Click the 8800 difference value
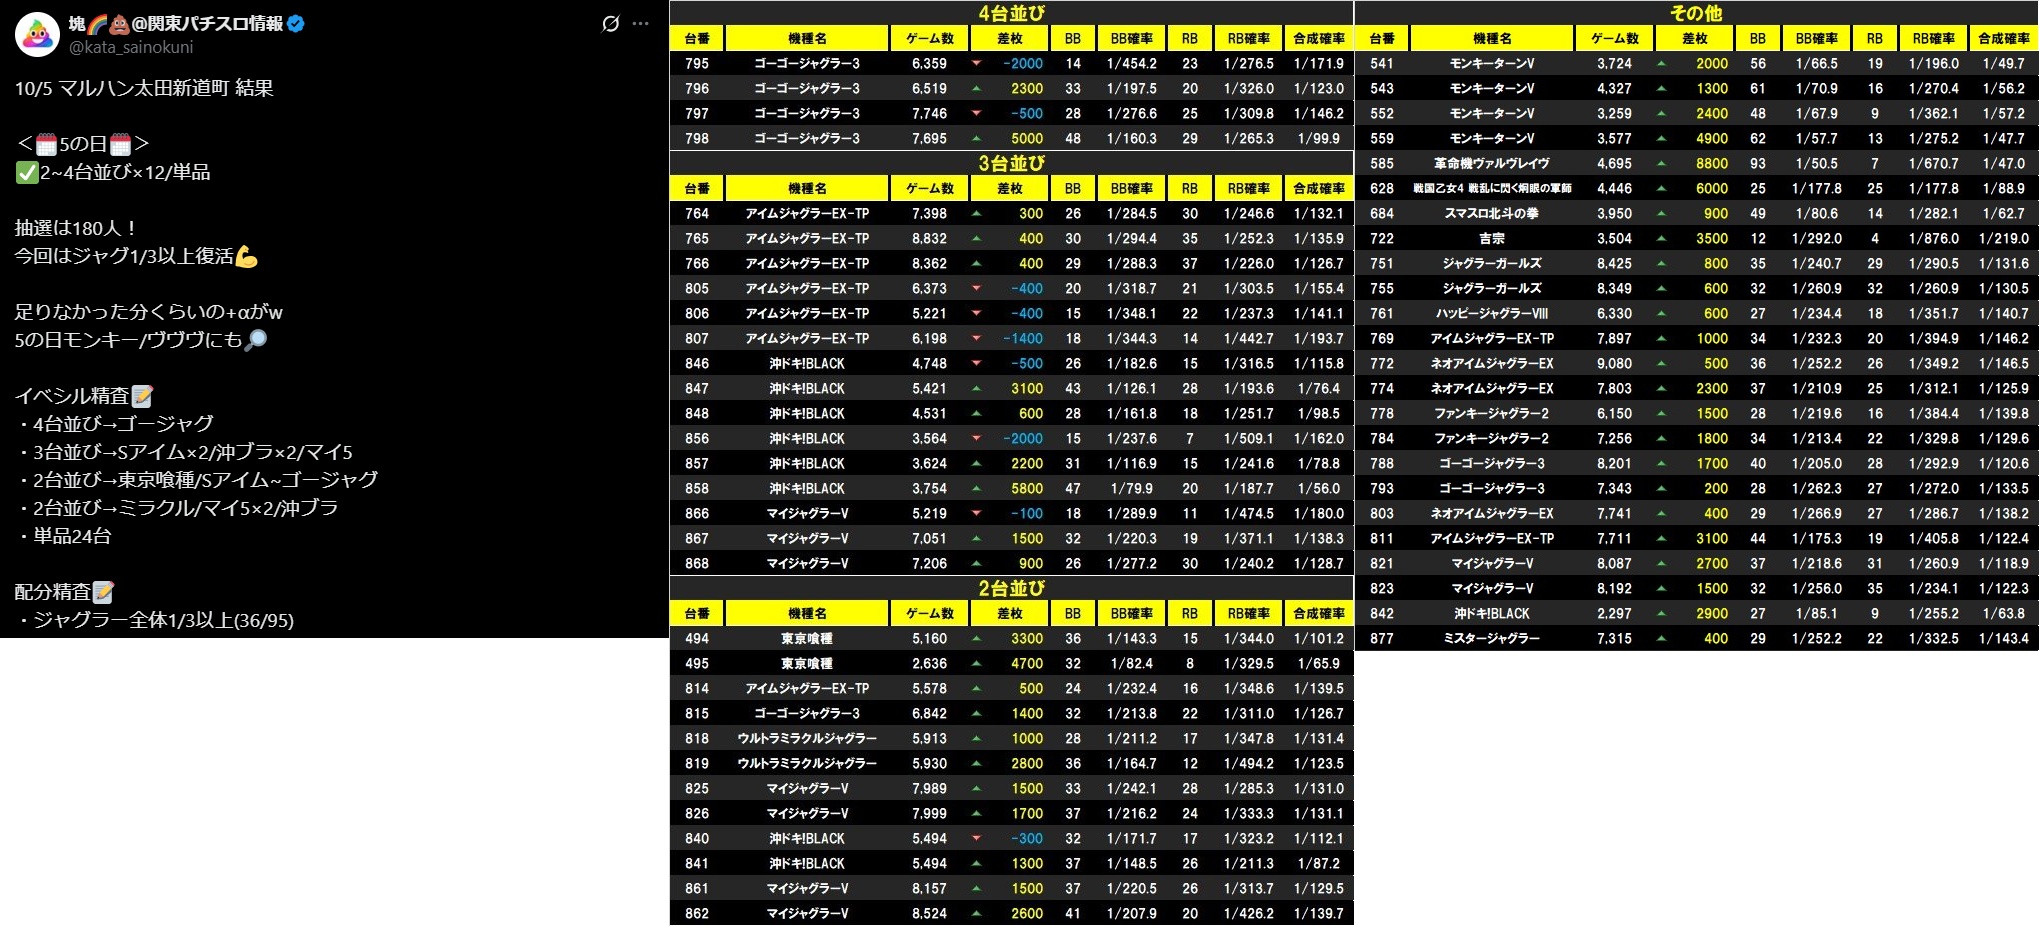This screenshot has height=926, width=2039. click(1712, 163)
